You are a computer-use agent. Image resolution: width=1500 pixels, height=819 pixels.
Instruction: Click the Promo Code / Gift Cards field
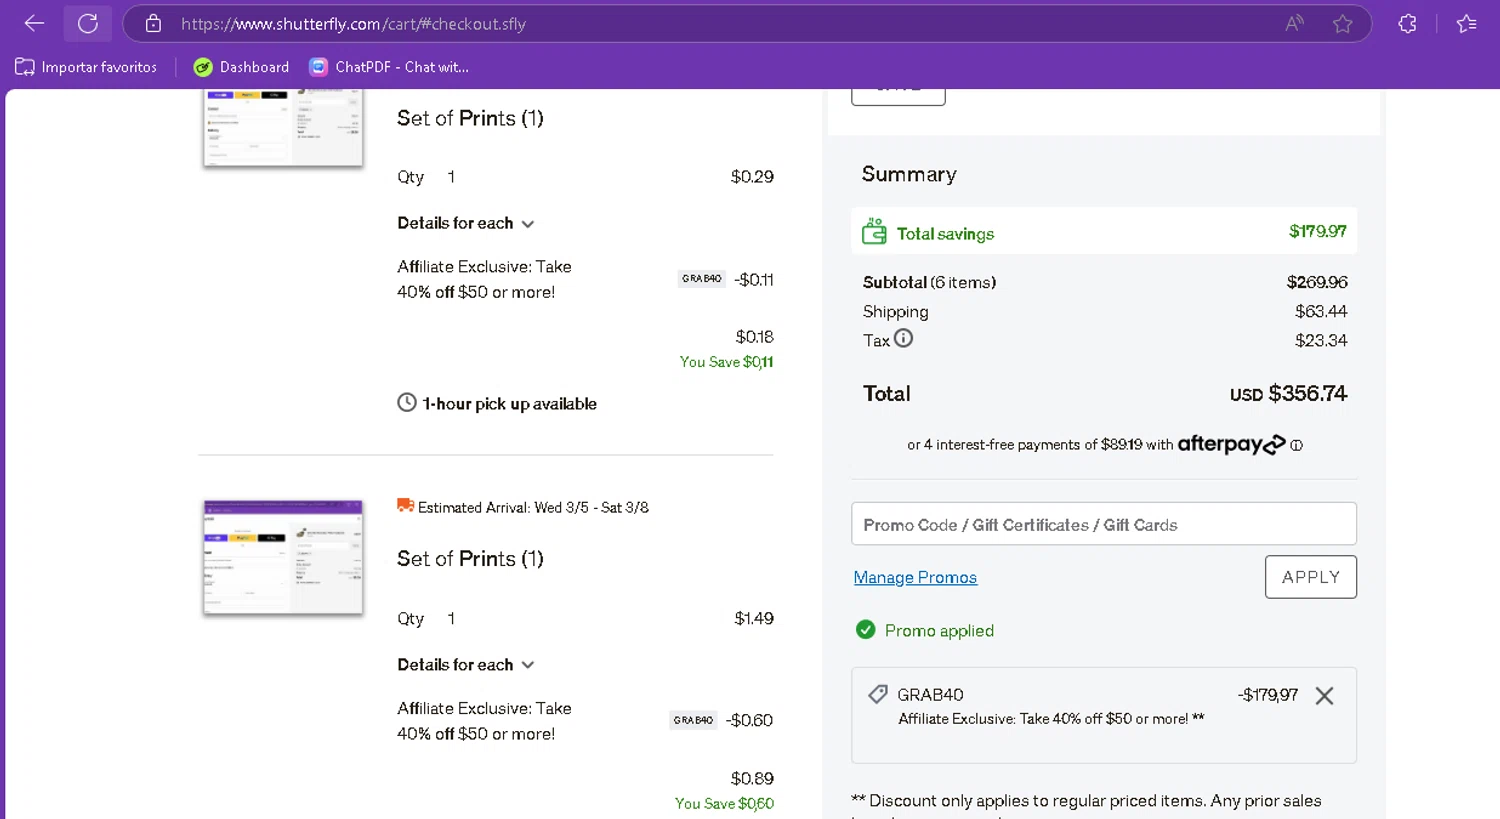1104,524
